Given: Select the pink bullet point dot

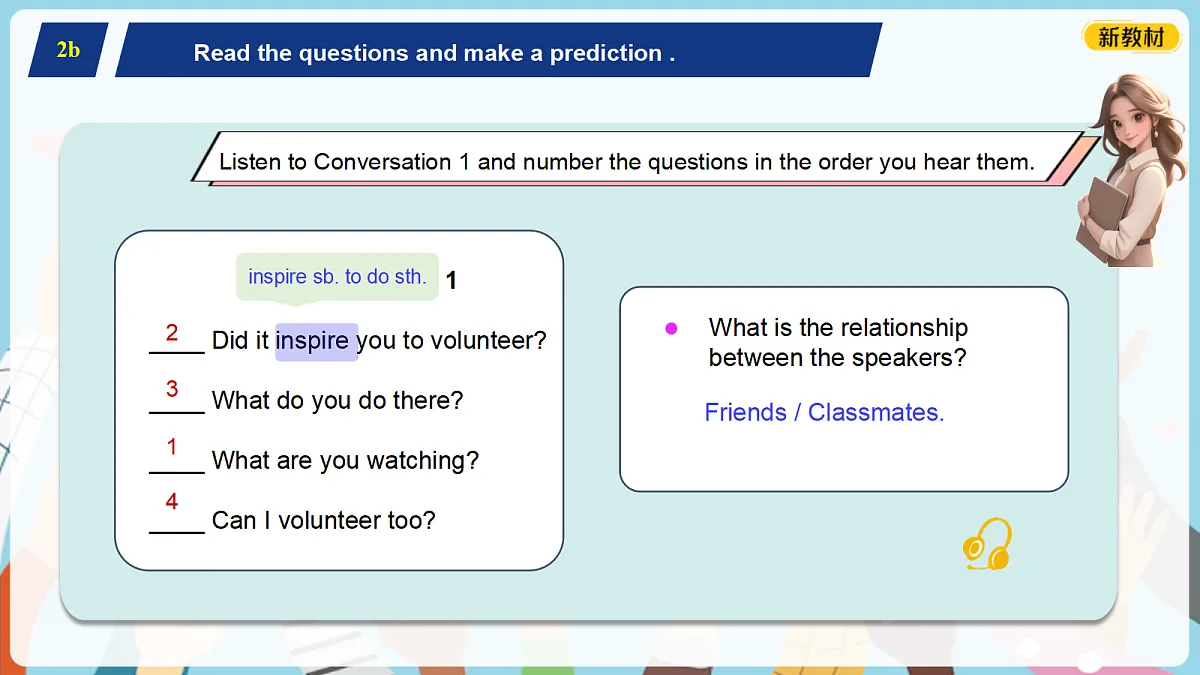Looking at the screenshot, I should click(x=672, y=328).
